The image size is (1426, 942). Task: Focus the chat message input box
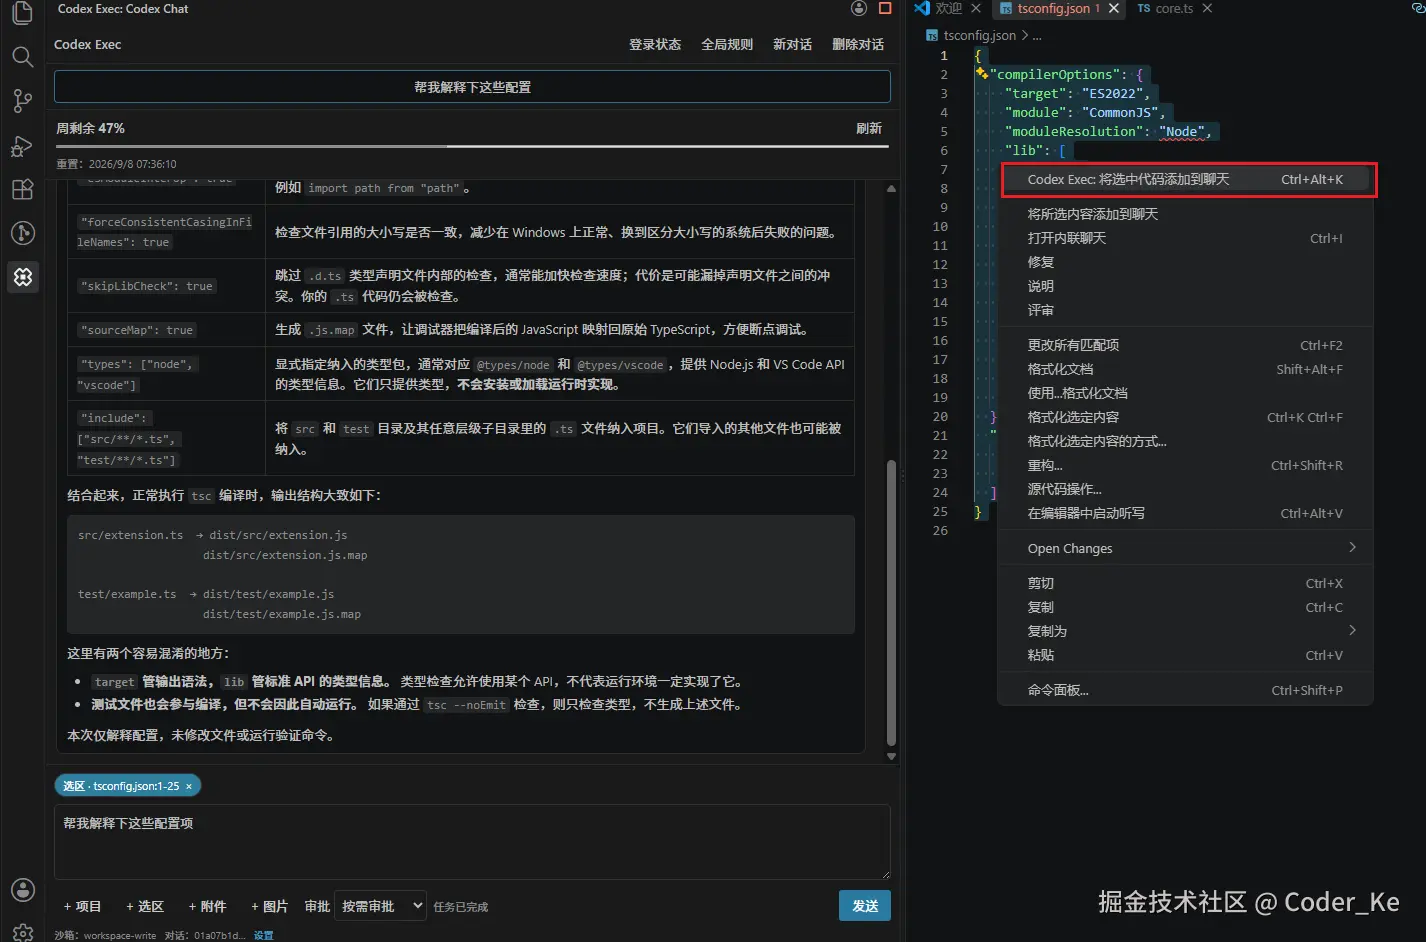(x=472, y=842)
